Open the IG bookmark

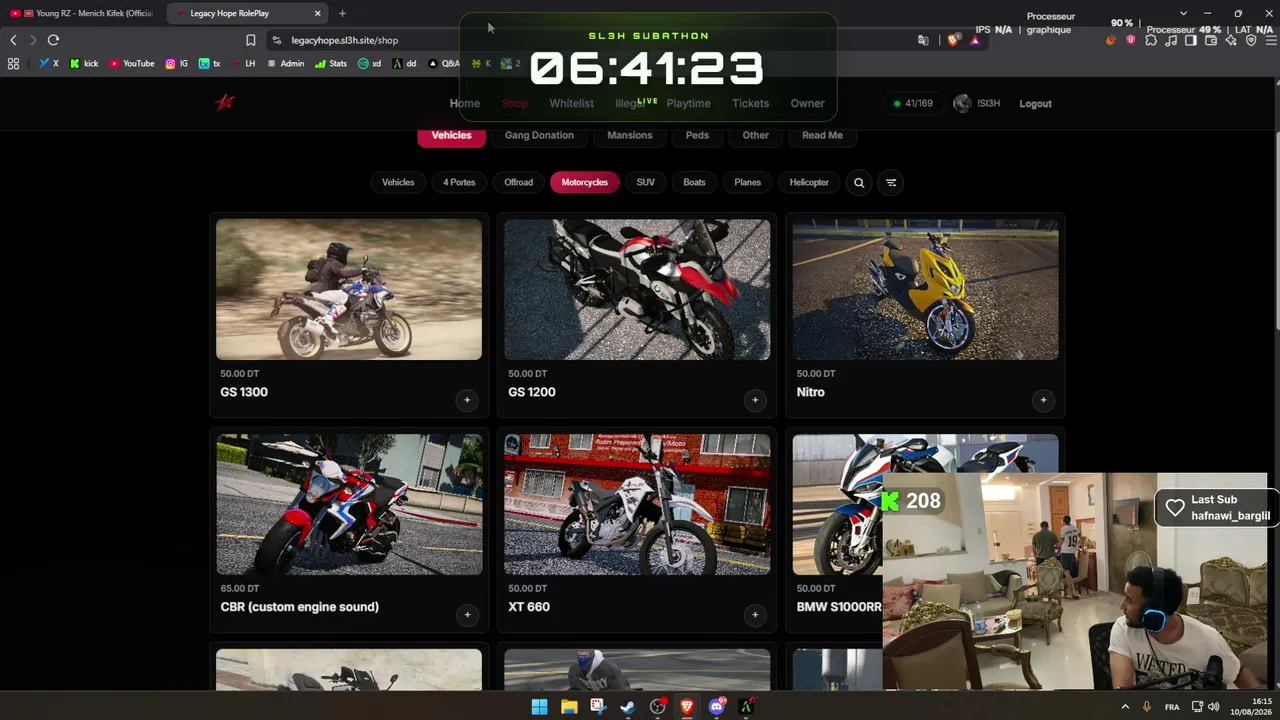[177, 64]
